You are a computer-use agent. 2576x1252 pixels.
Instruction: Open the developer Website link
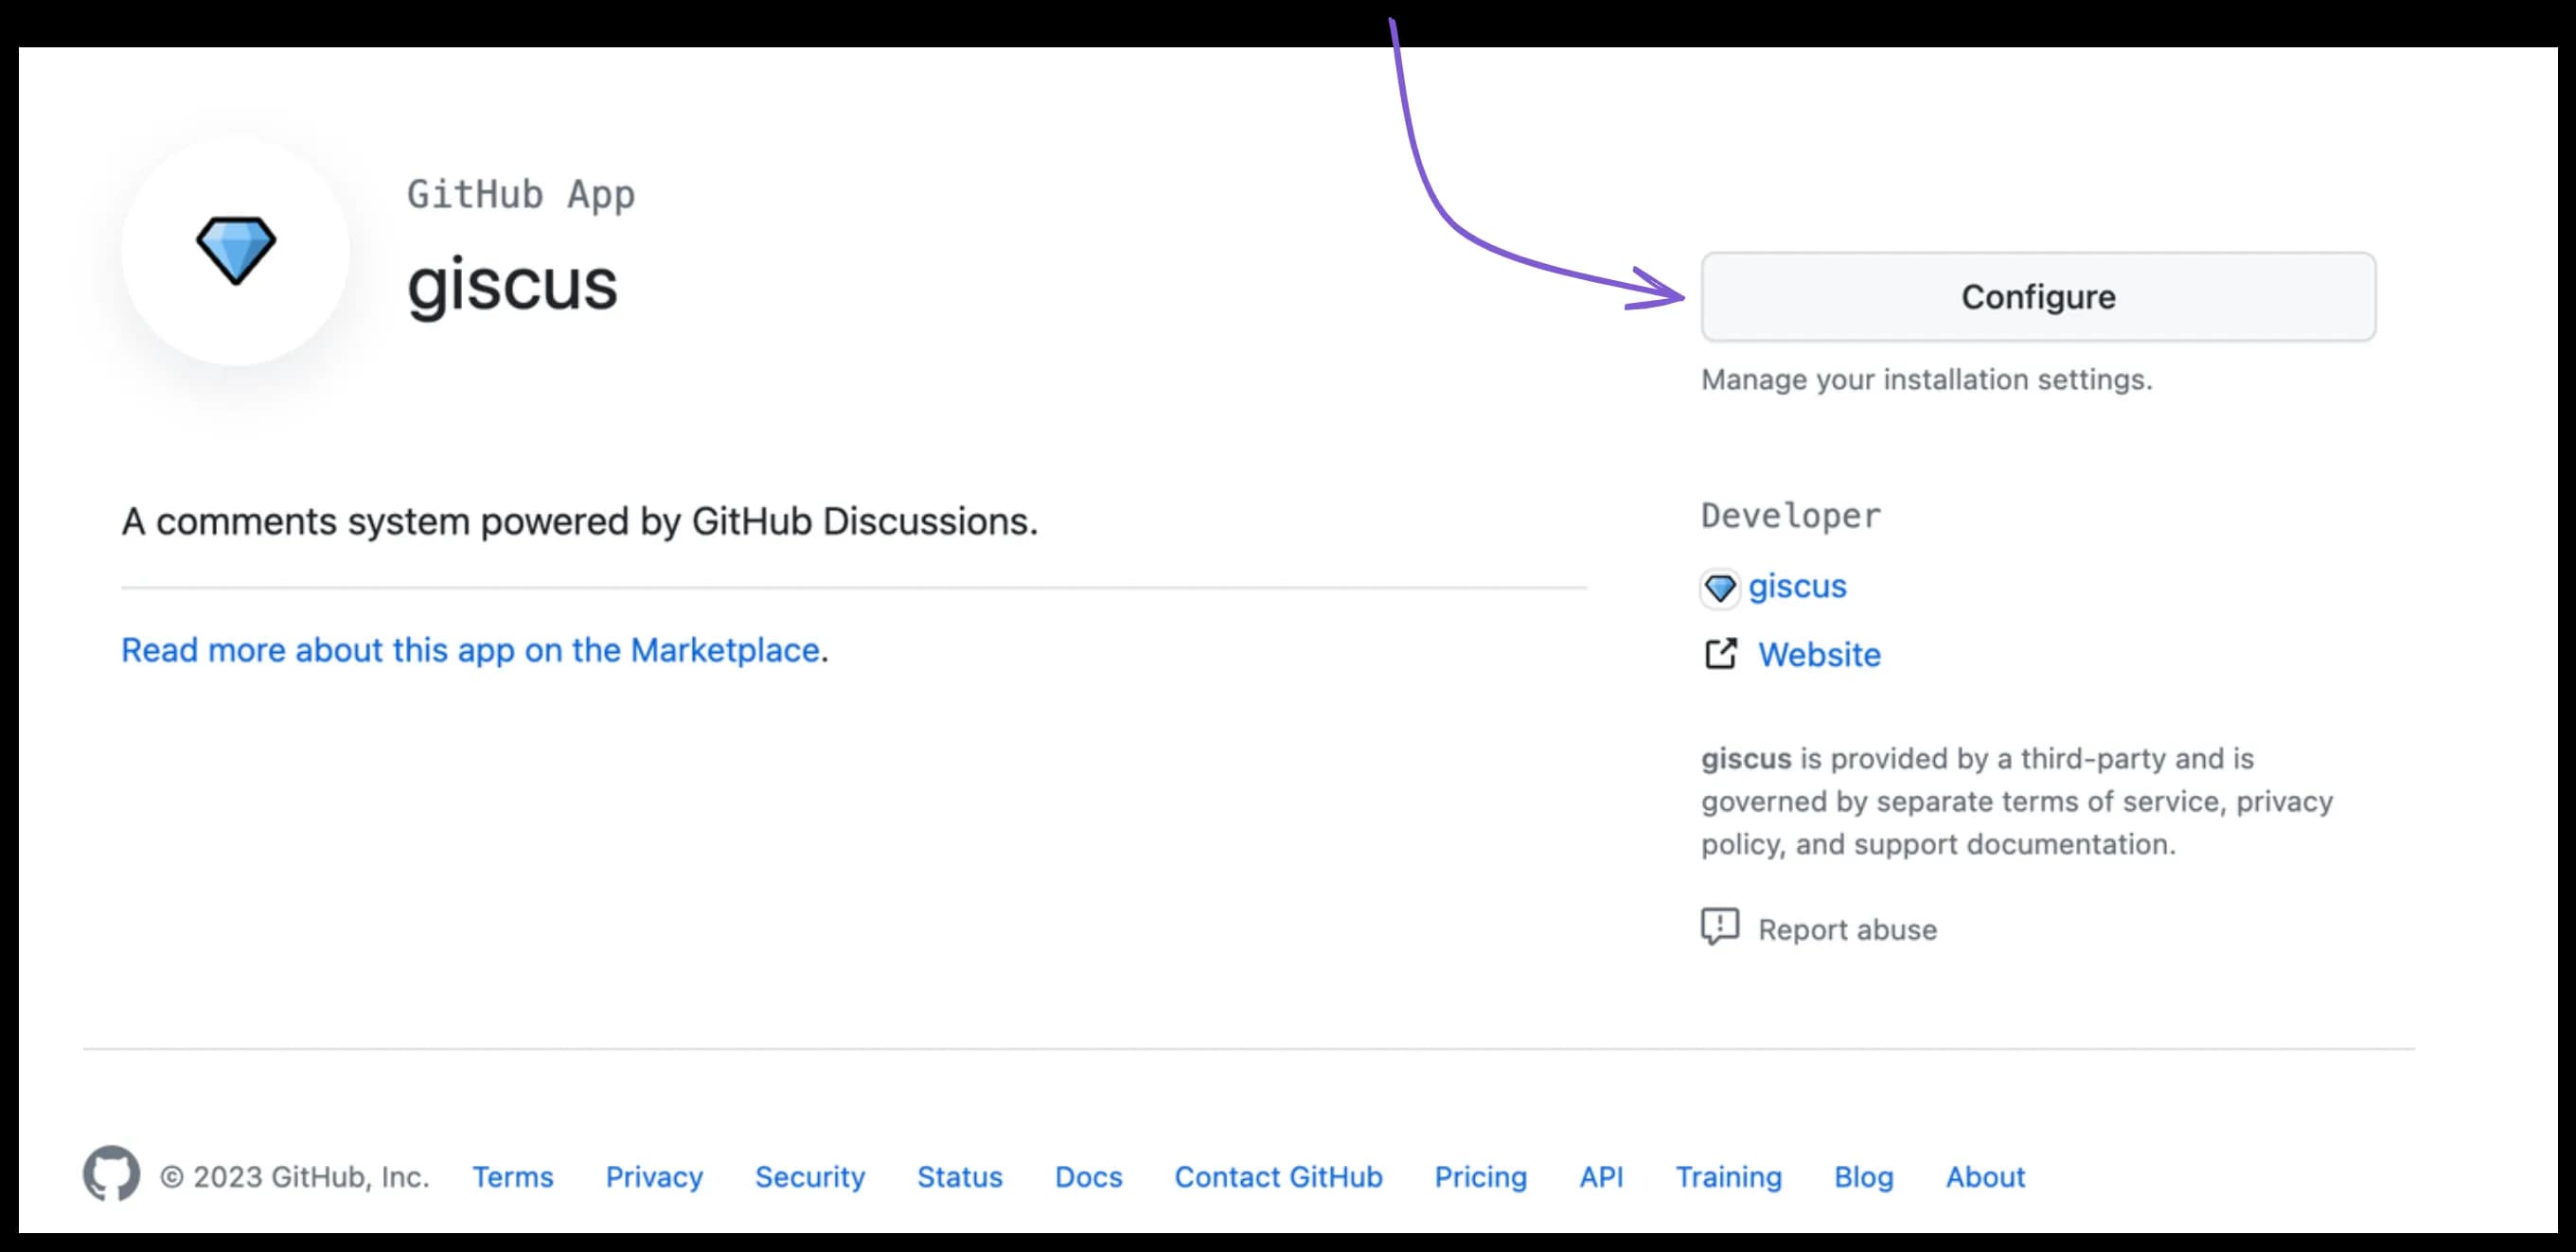coord(1819,654)
